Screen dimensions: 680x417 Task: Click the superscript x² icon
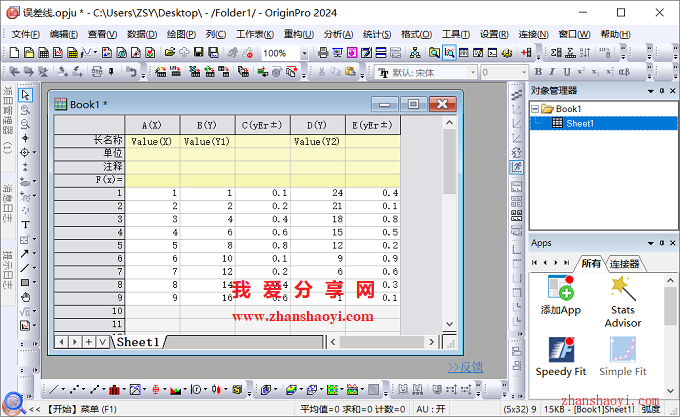(x=581, y=72)
